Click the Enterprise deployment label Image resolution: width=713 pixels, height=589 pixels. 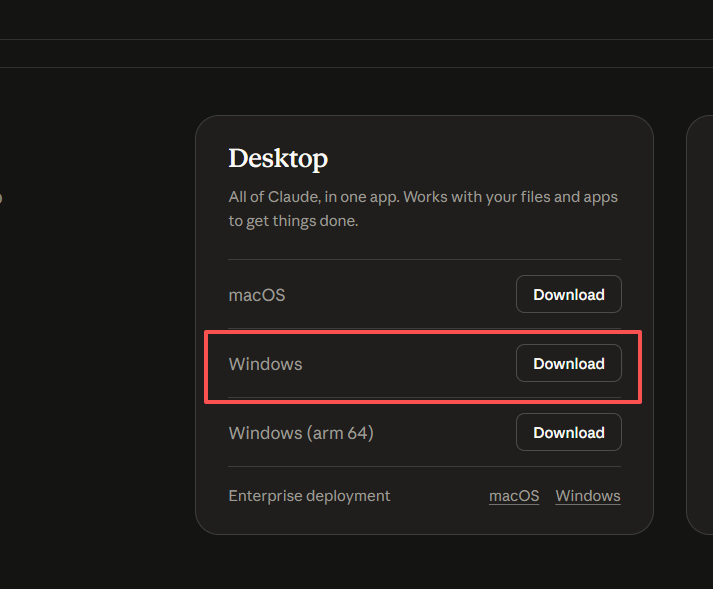click(x=309, y=496)
